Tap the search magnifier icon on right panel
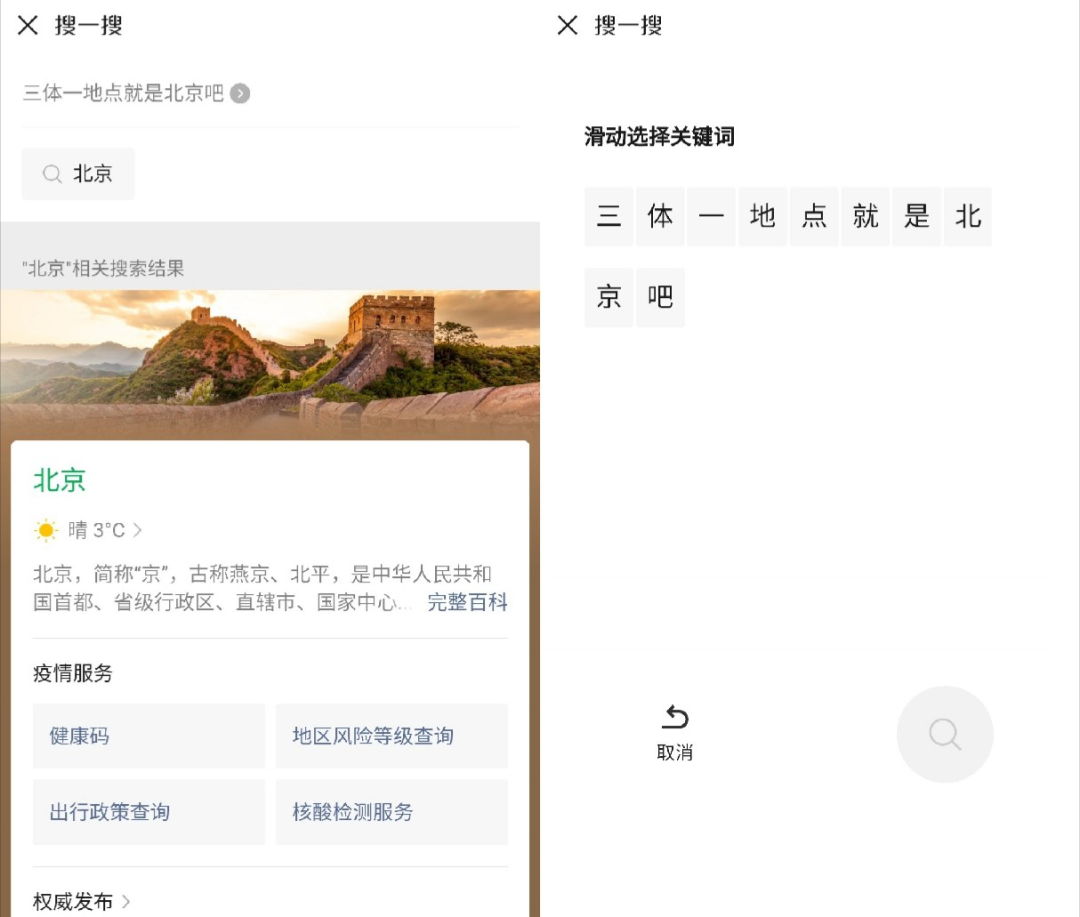The width and height of the screenshot is (1080, 917). pyautogui.click(x=944, y=734)
